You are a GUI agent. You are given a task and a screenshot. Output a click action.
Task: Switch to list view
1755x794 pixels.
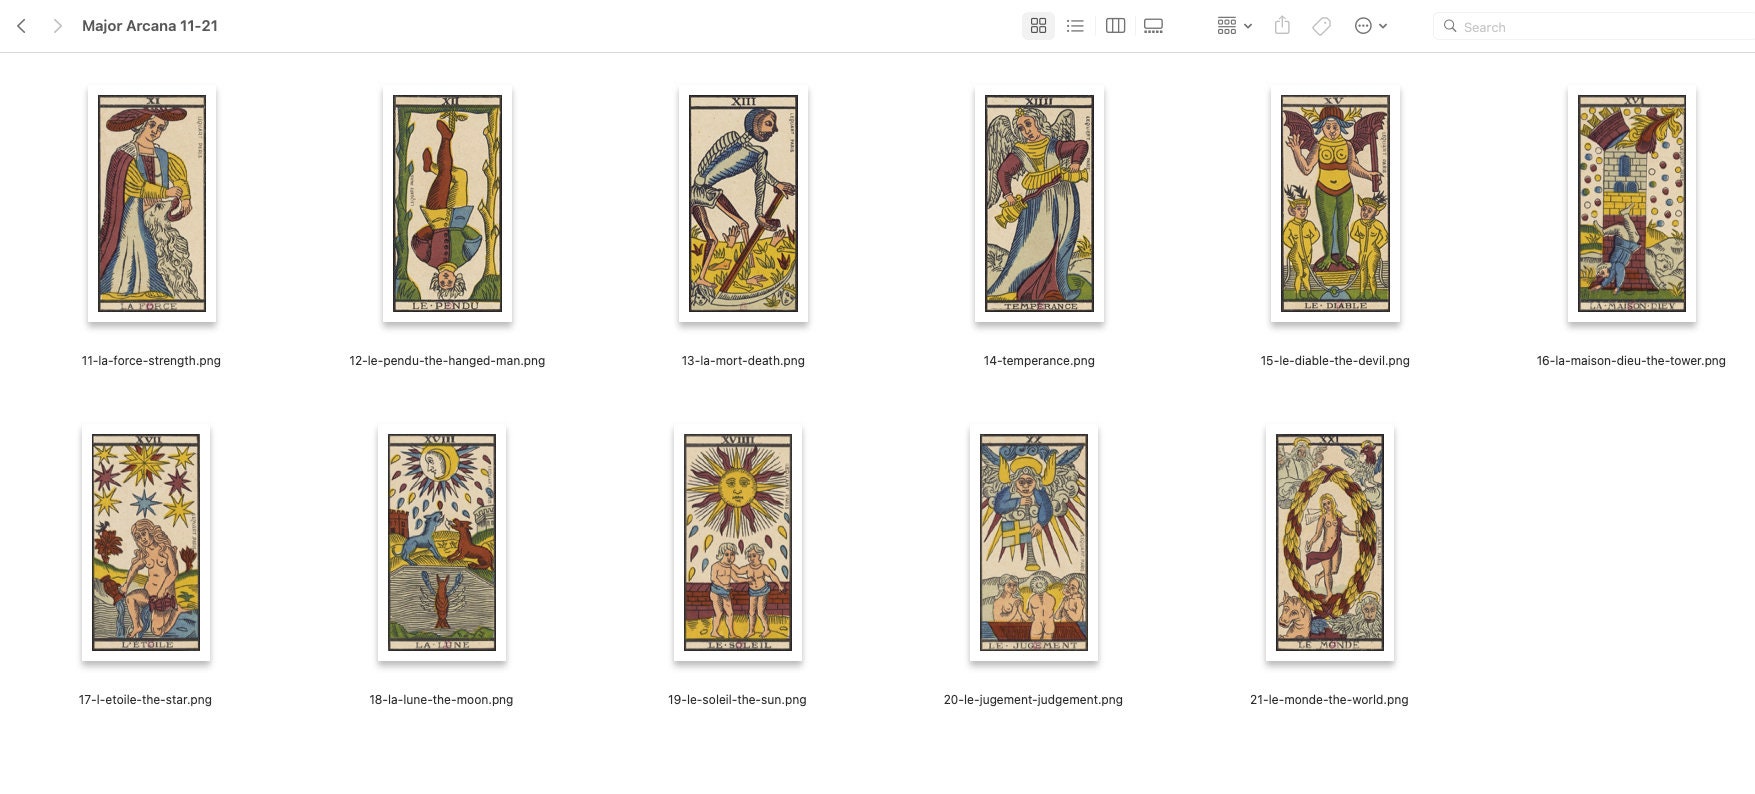pyautogui.click(x=1075, y=26)
